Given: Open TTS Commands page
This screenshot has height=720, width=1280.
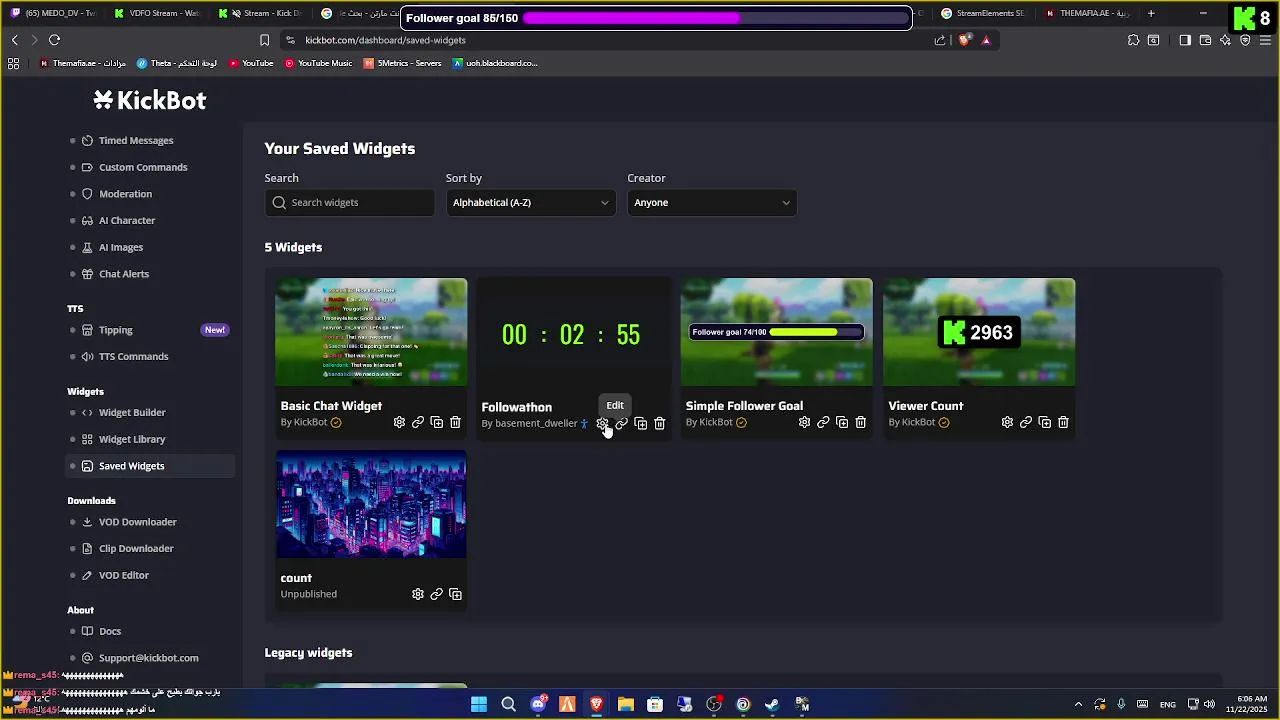Looking at the screenshot, I should [x=133, y=357].
